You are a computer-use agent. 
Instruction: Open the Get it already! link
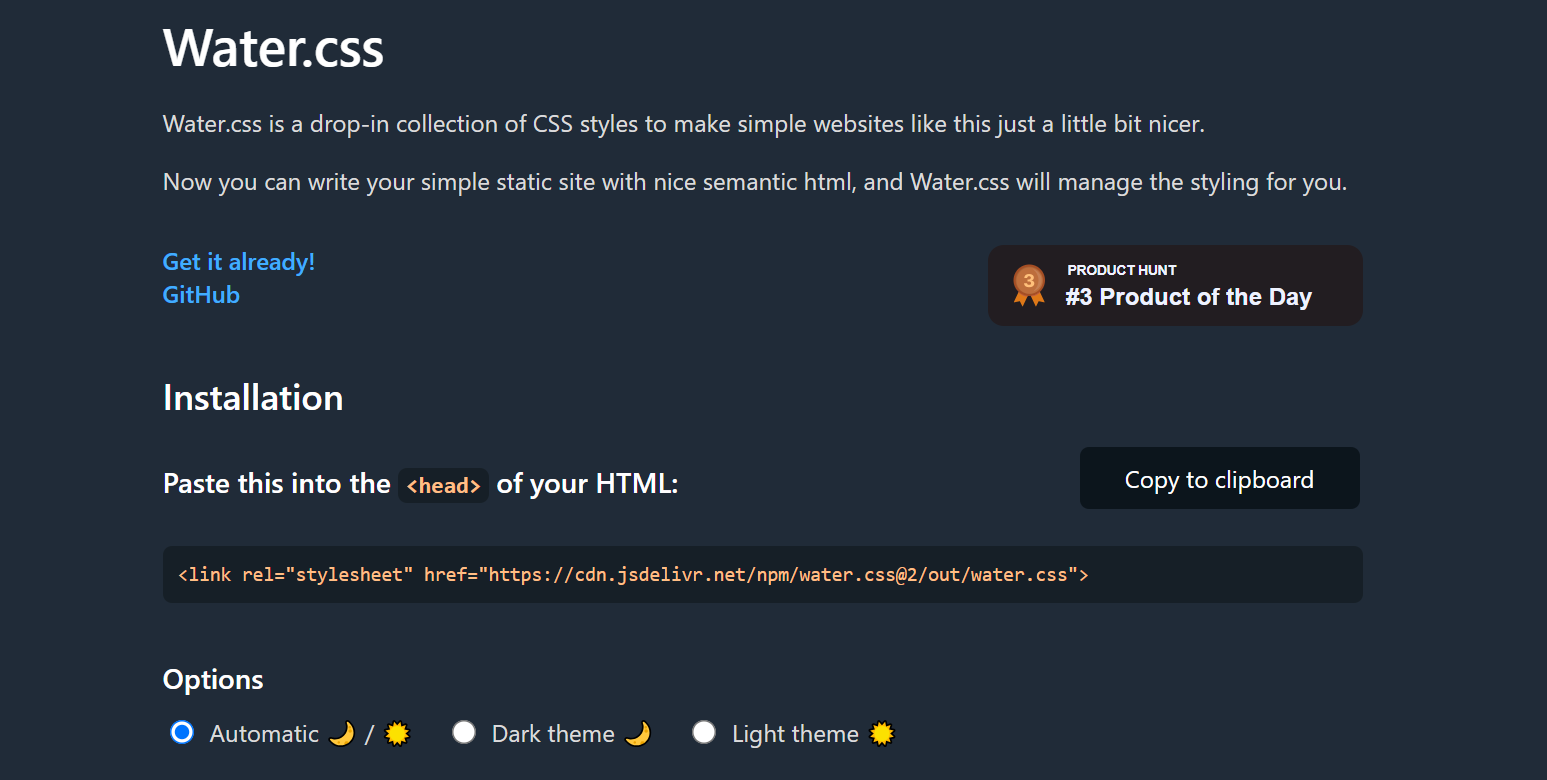pos(238,261)
